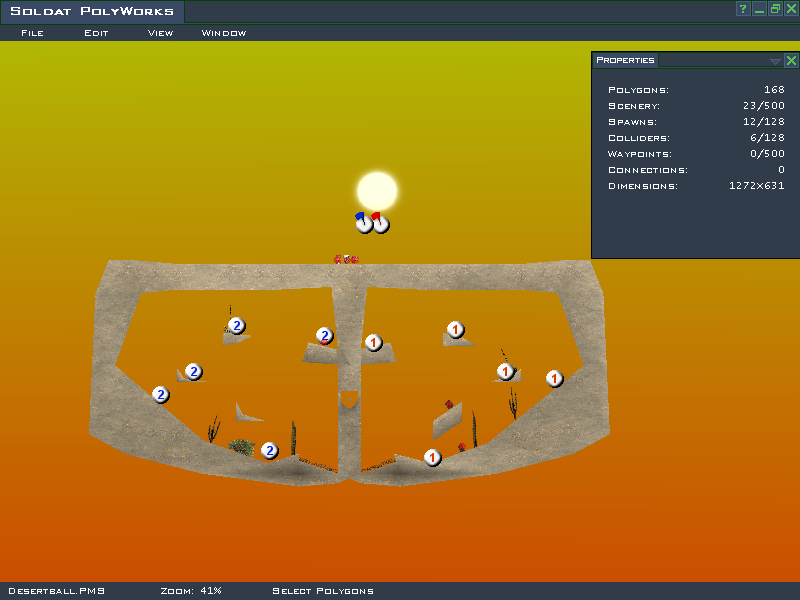
Task: Click the Desertball.PMS filename in status bar
Action: pos(56,591)
